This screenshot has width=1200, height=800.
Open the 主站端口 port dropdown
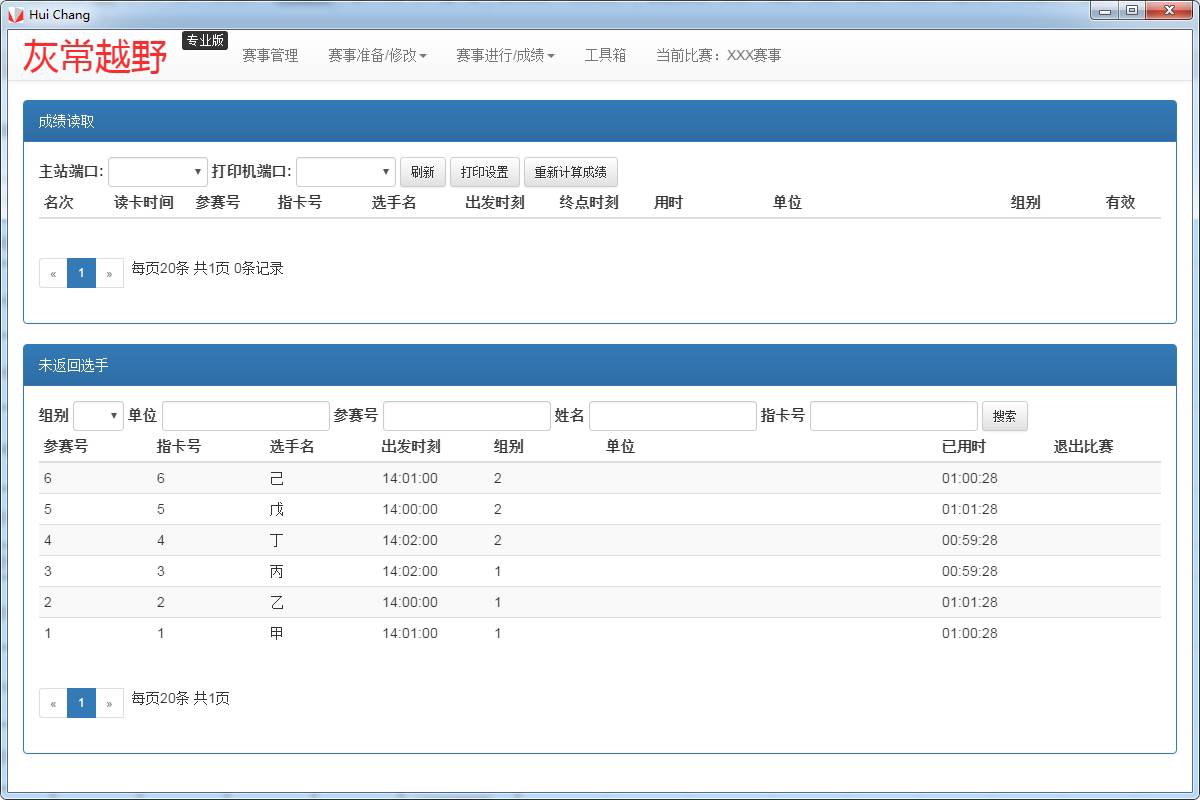pyautogui.click(x=158, y=172)
